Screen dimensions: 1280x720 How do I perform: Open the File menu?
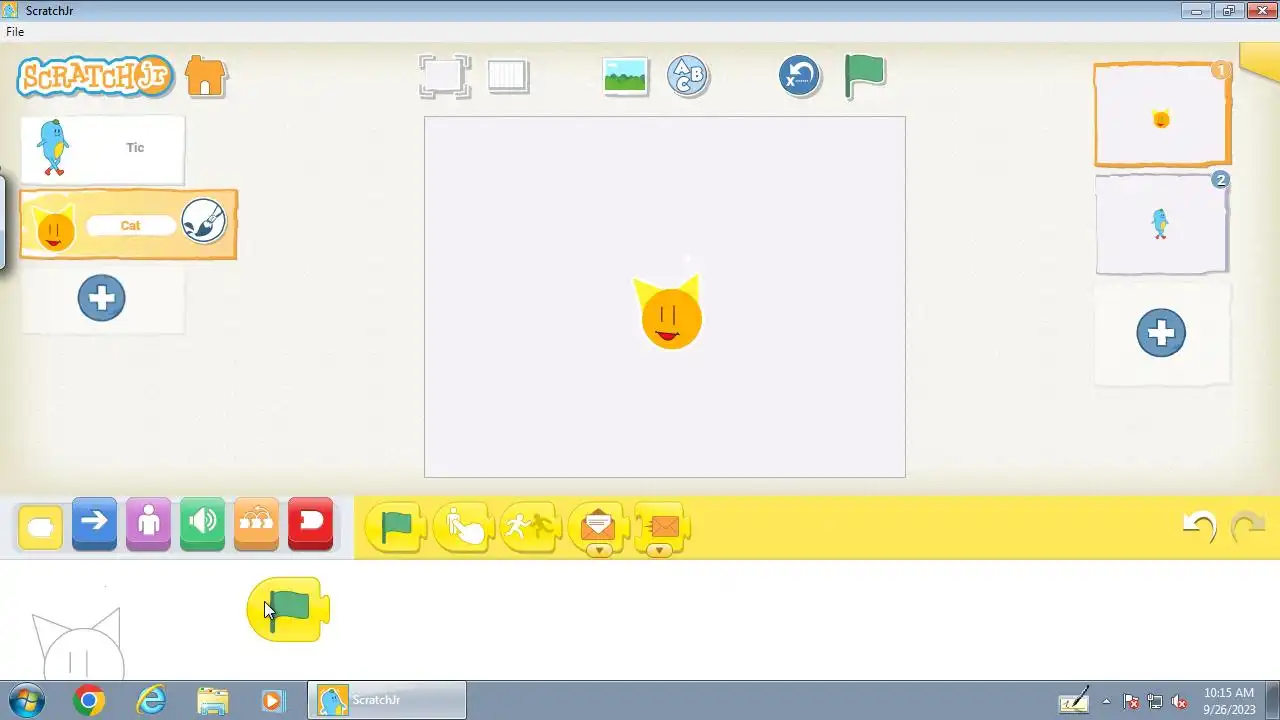tap(15, 32)
